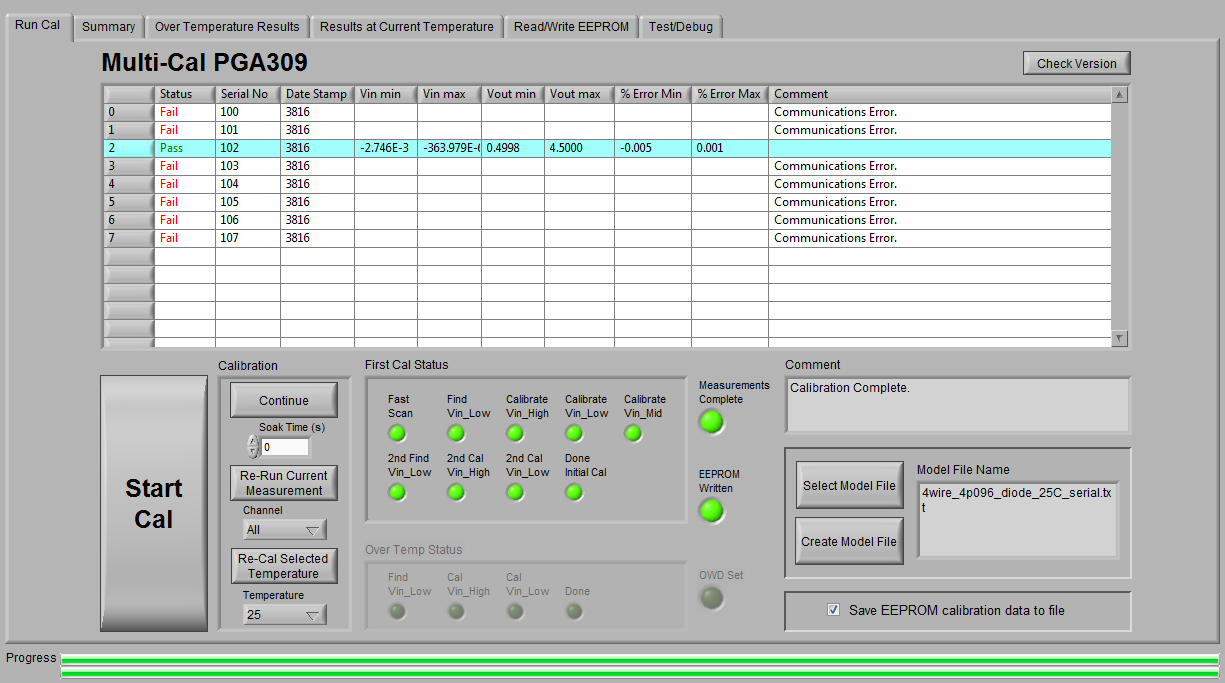The image size is (1225, 683).
Task: Click the lower green Progress bar
Action: click(640, 673)
